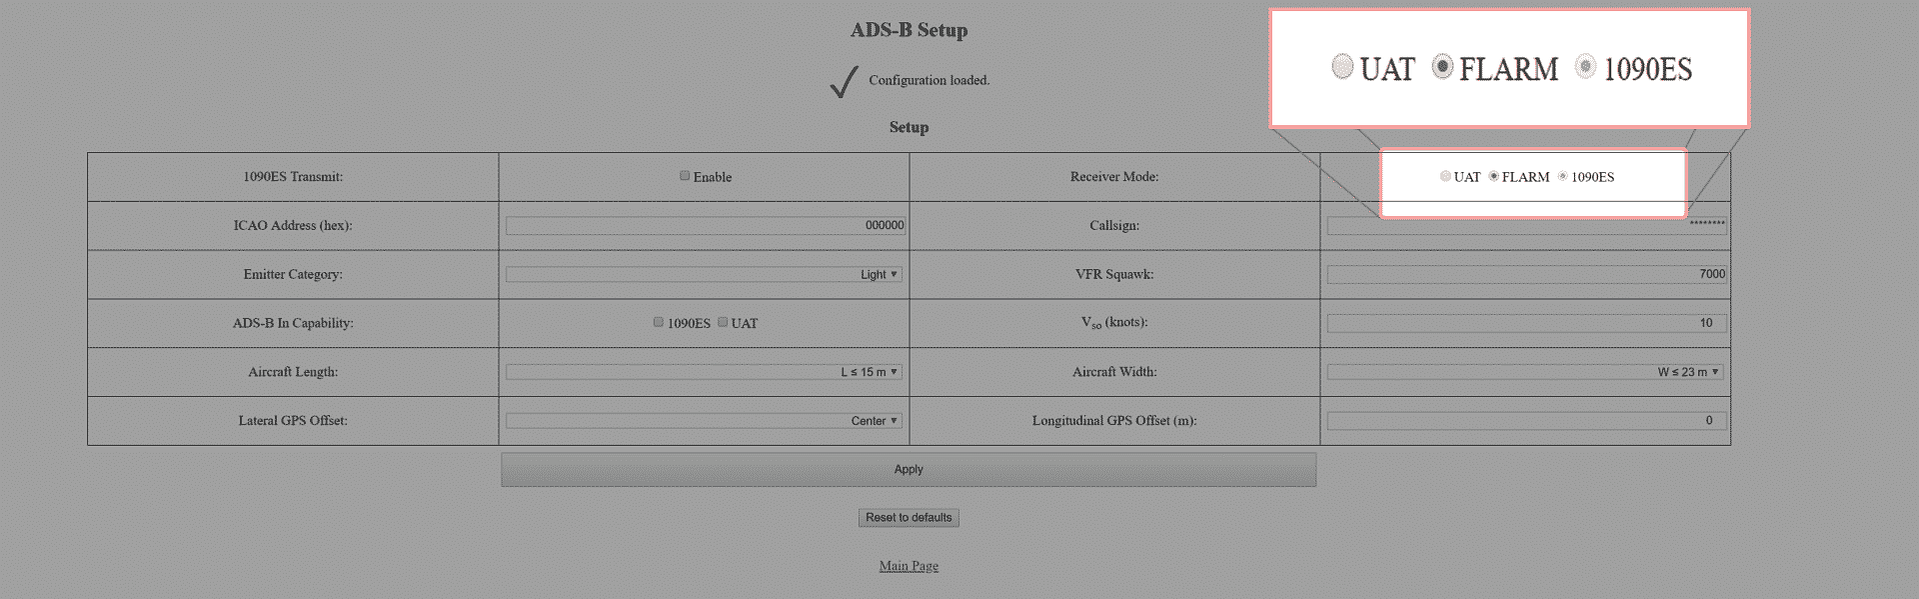Check ADS-B In Capability 1090ES box
1919x599 pixels.
pos(659,322)
